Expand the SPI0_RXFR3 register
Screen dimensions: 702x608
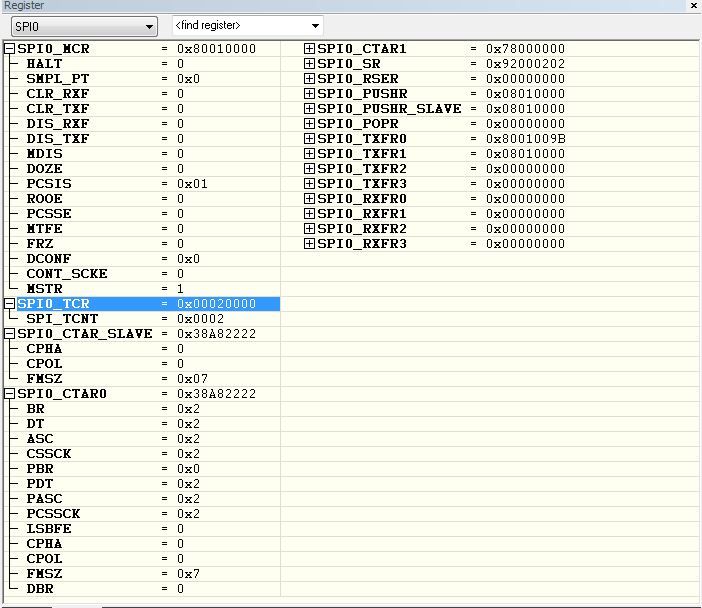pos(309,244)
